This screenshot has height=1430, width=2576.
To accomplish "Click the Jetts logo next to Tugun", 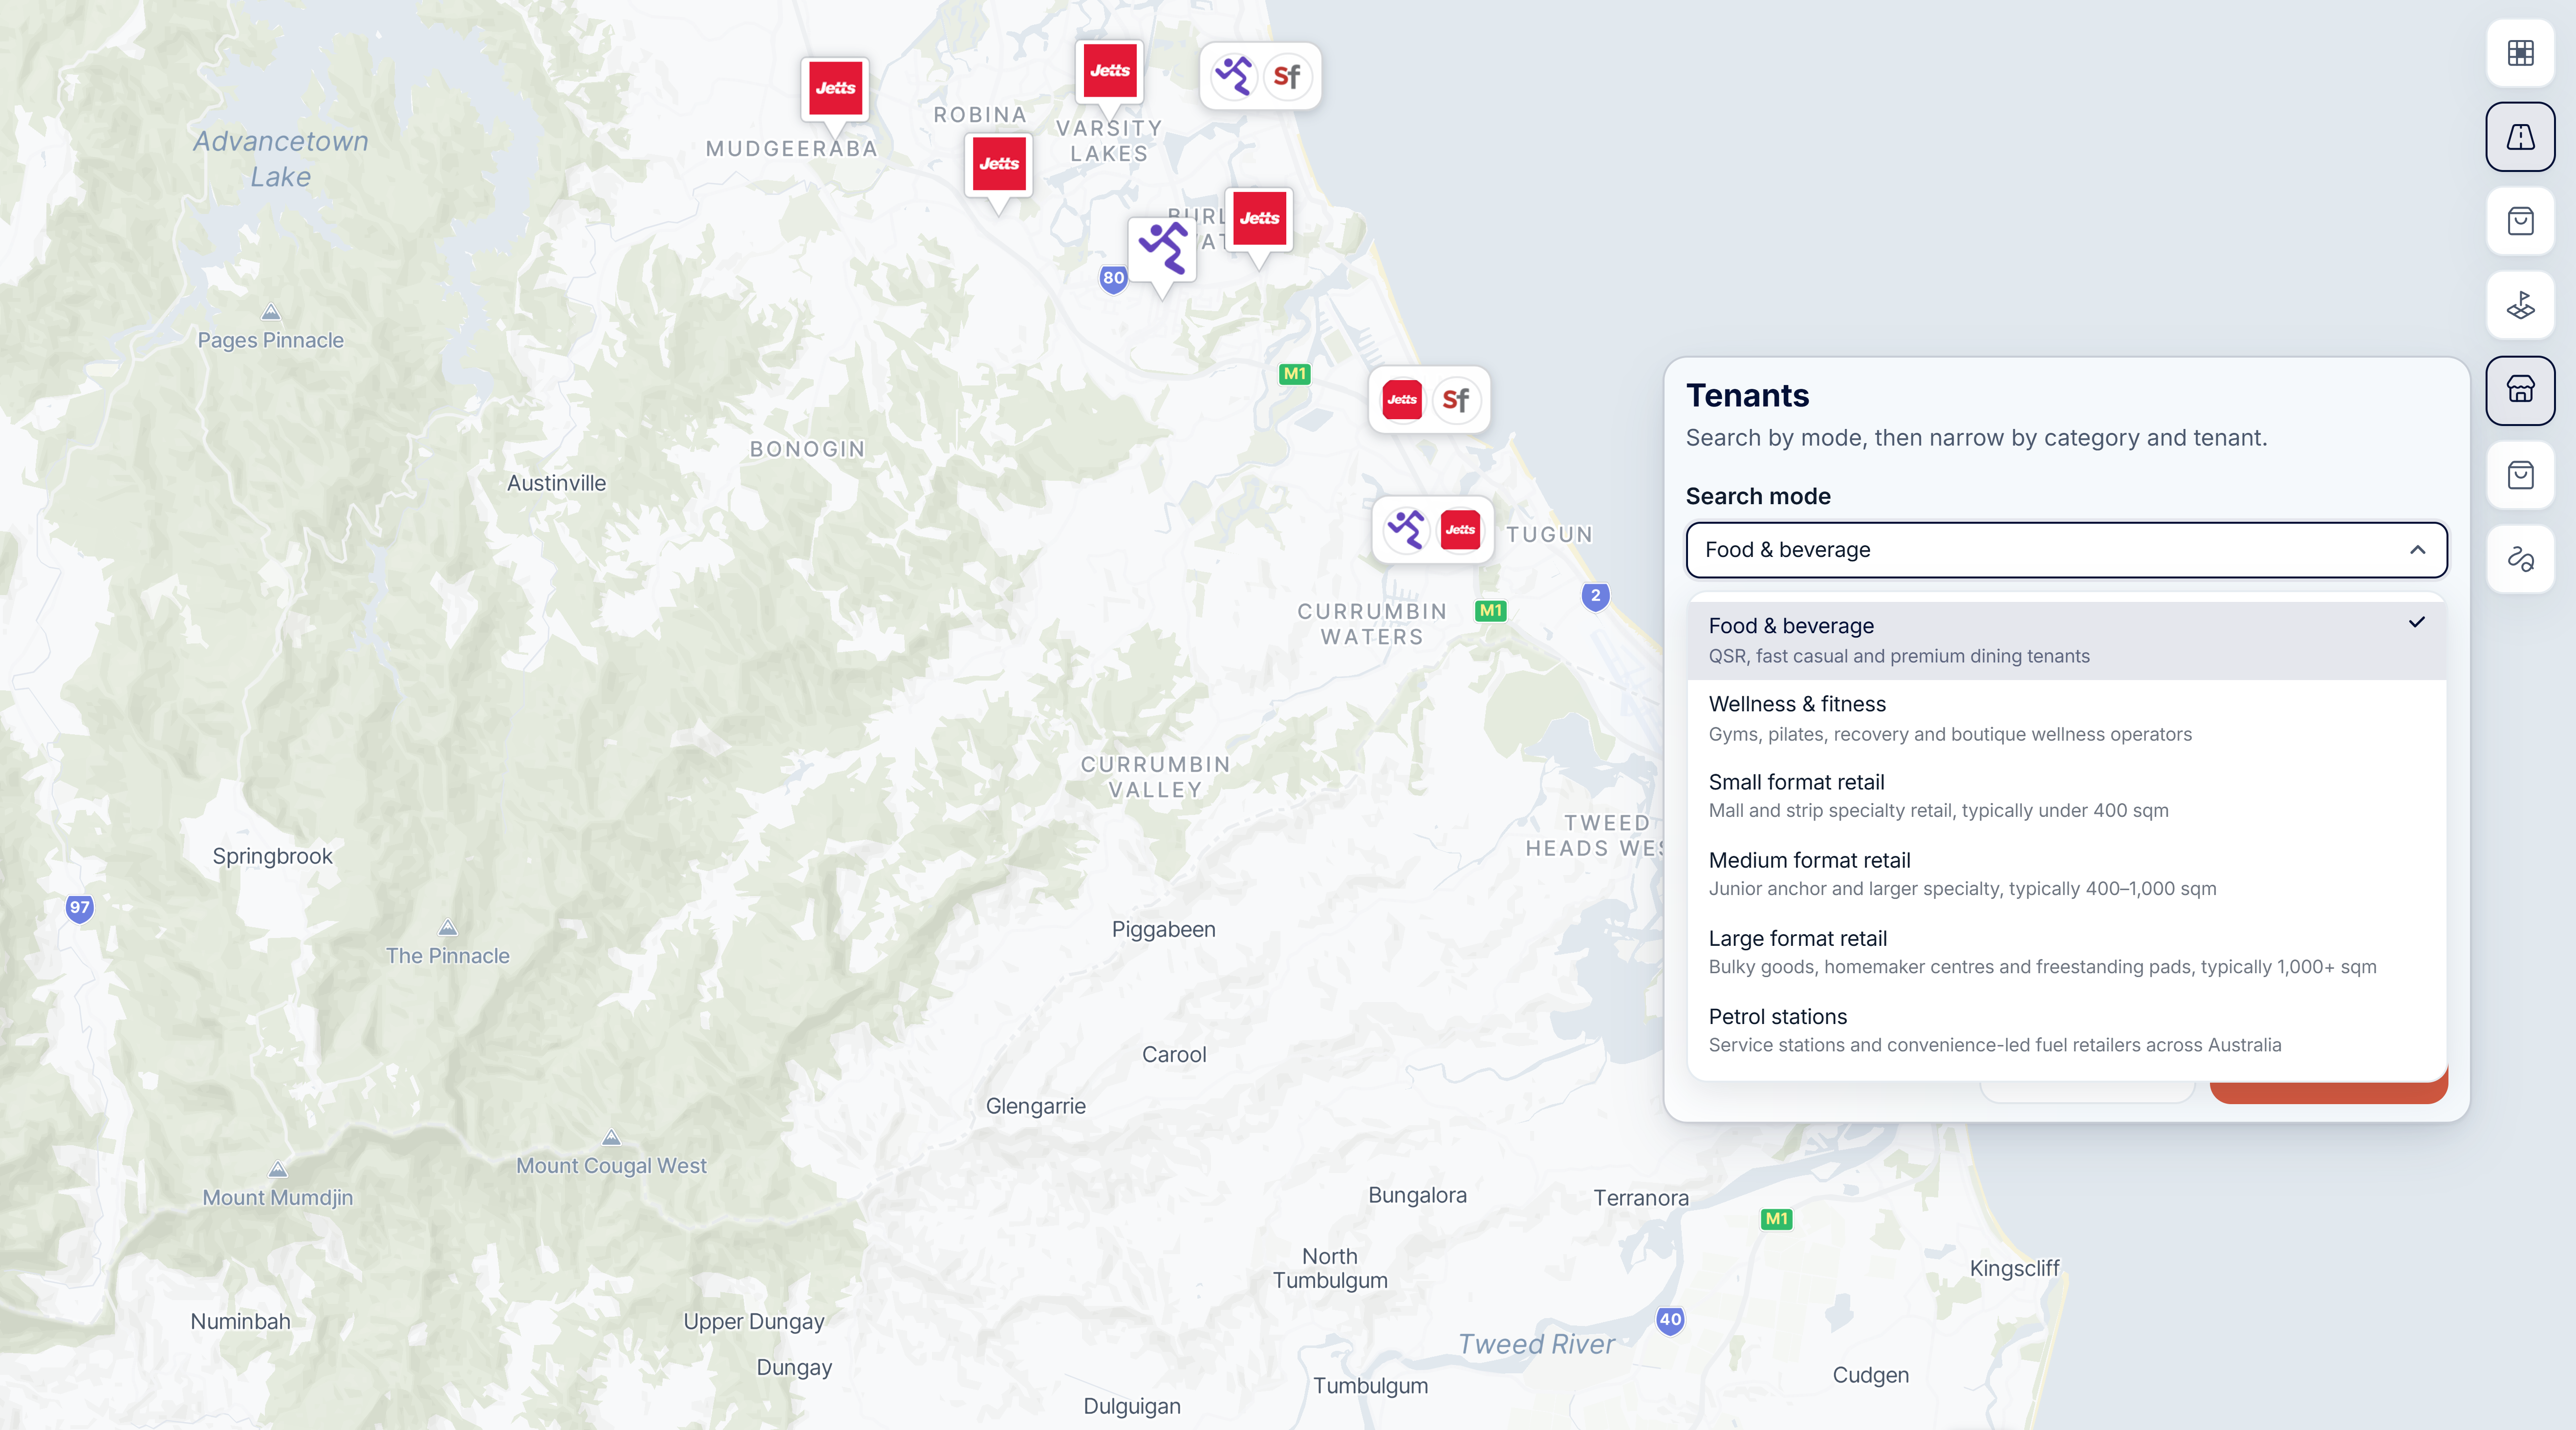I will 1460,530.
